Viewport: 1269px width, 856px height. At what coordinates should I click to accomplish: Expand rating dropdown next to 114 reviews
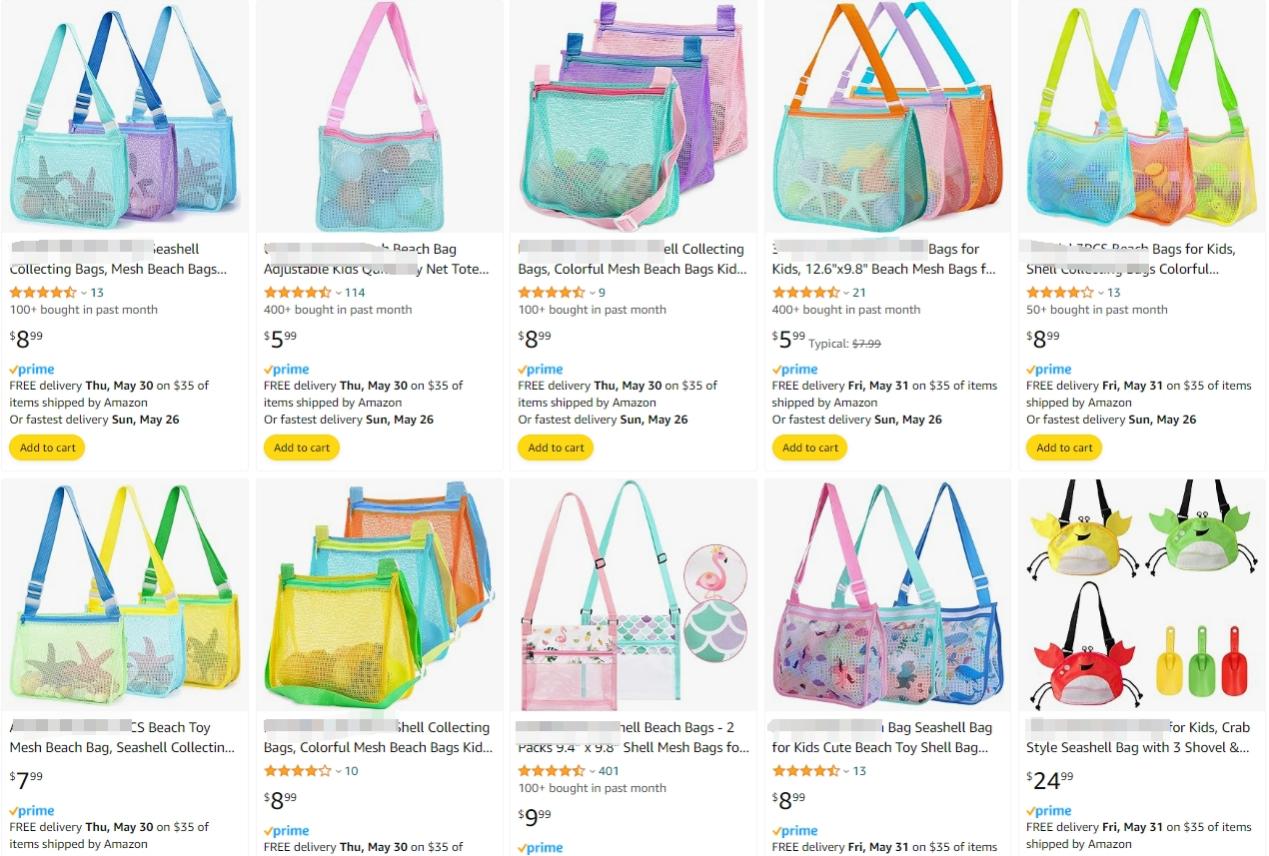337,293
